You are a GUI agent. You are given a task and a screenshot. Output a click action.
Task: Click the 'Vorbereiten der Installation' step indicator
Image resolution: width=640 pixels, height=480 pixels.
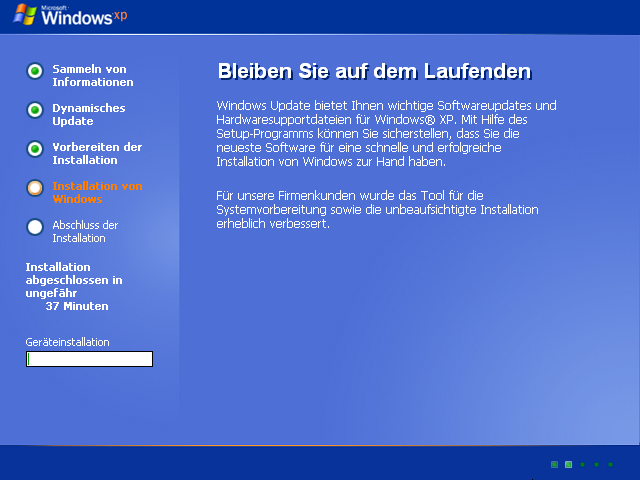click(x=35, y=149)
